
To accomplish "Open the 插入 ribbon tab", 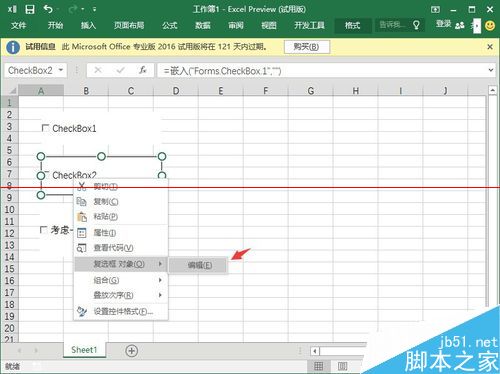I will [x=88, y=25].
